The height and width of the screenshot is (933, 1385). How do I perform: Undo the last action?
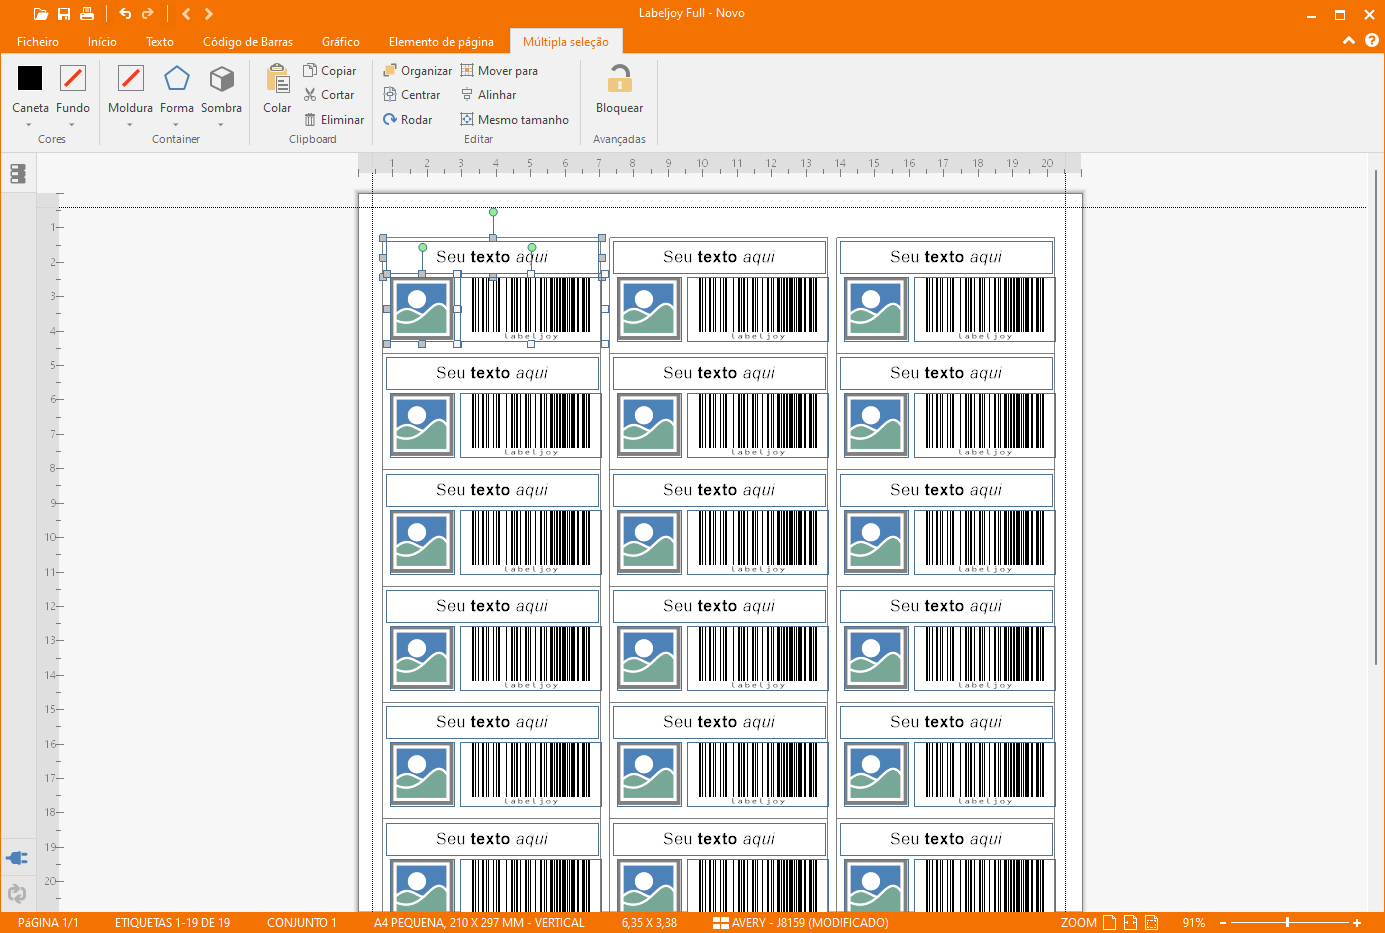(125, 14)
